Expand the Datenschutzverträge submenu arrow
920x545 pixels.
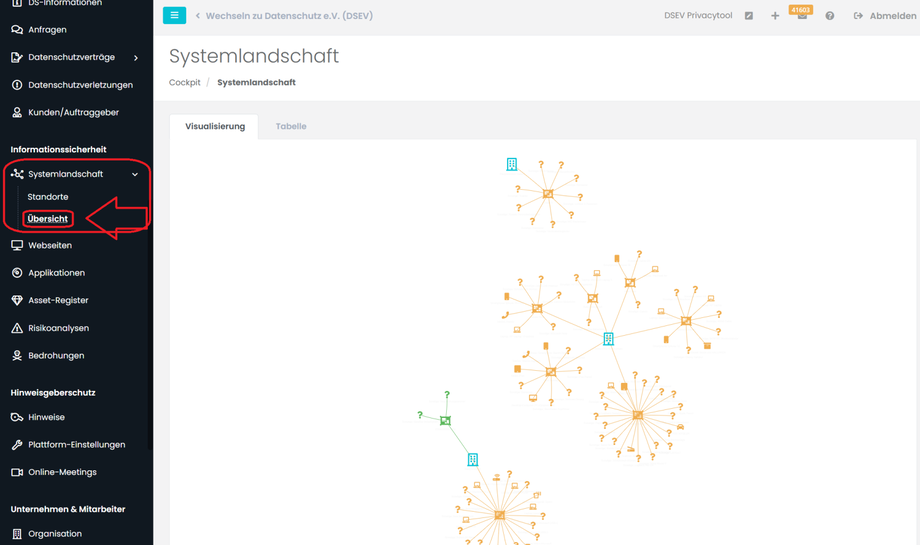pos(136,58)
